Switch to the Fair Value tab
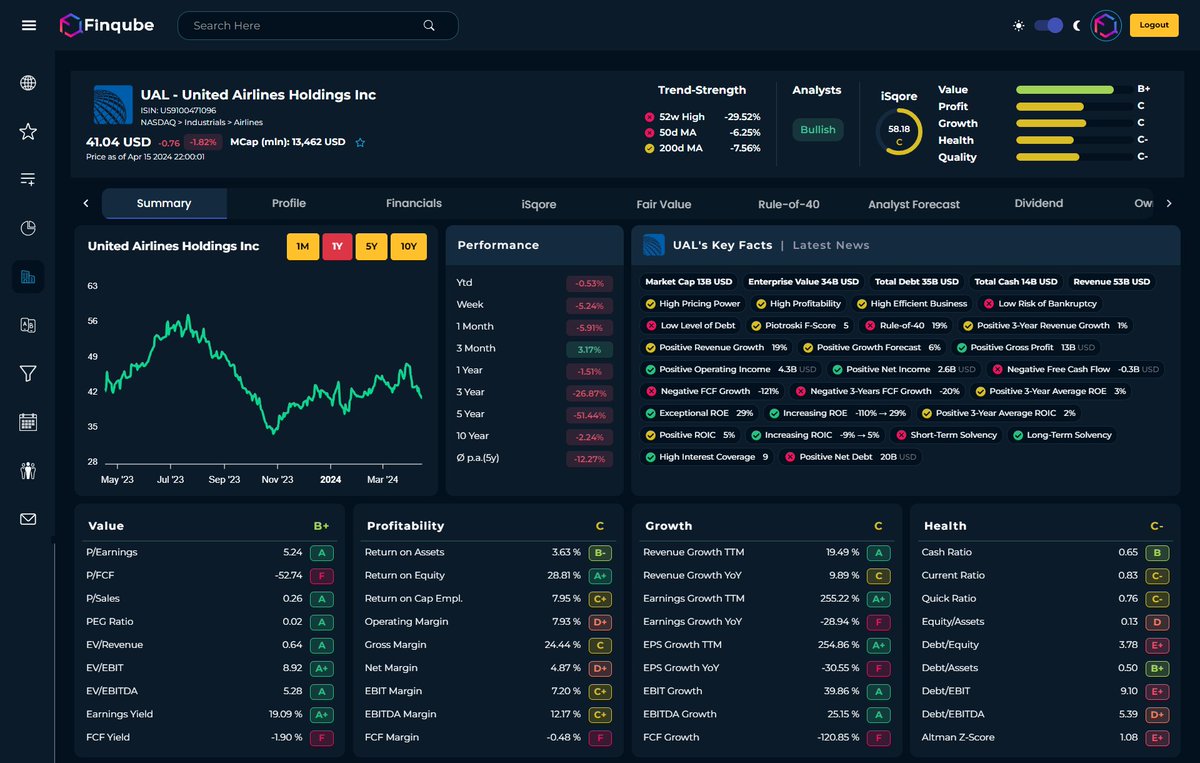The width and height of the screenshot is (1200, 763). click(664, 204)
